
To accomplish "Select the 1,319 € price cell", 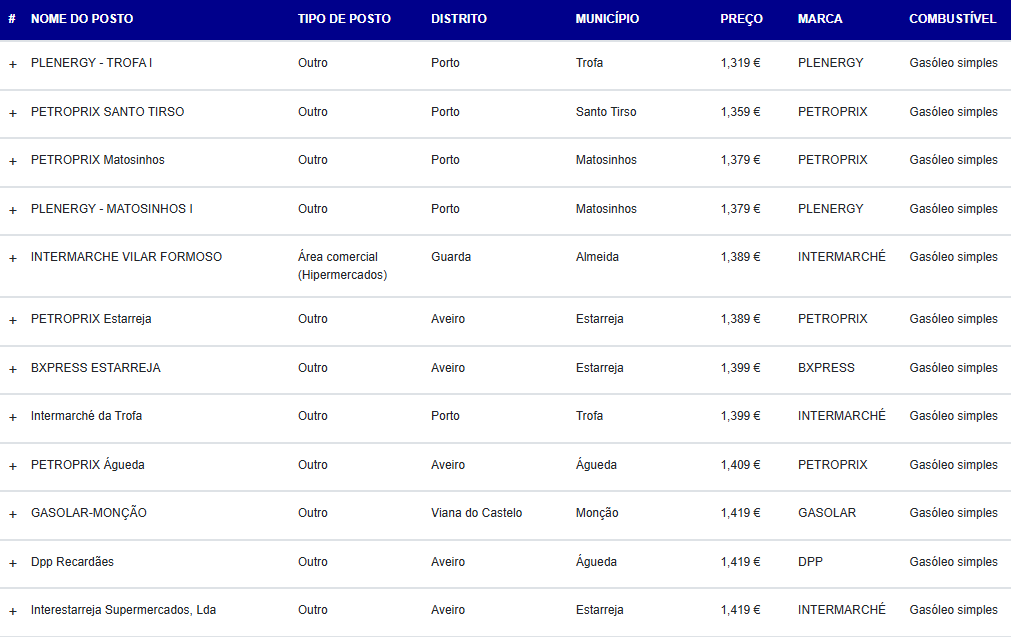I will tap(740, 63).
